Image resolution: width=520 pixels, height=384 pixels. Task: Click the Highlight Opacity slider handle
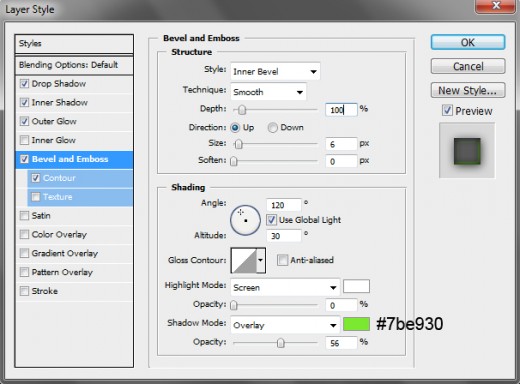coord(234,305)
